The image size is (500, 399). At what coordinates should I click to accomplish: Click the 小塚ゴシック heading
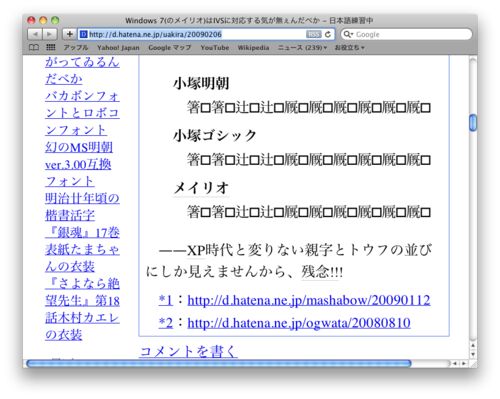[x=215, y=136]
